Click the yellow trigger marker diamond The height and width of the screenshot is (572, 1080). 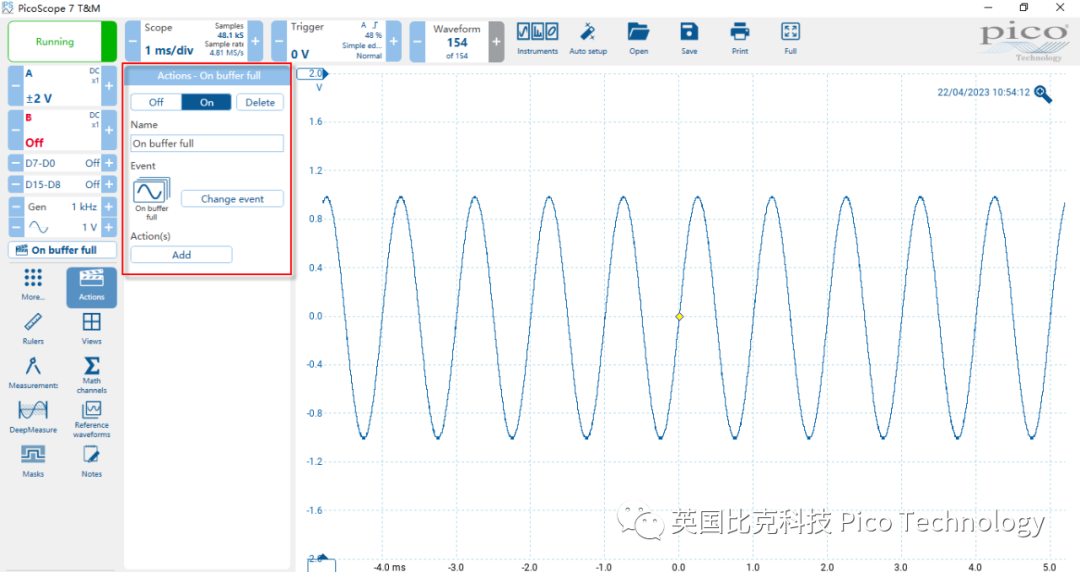tap(679, 316)
